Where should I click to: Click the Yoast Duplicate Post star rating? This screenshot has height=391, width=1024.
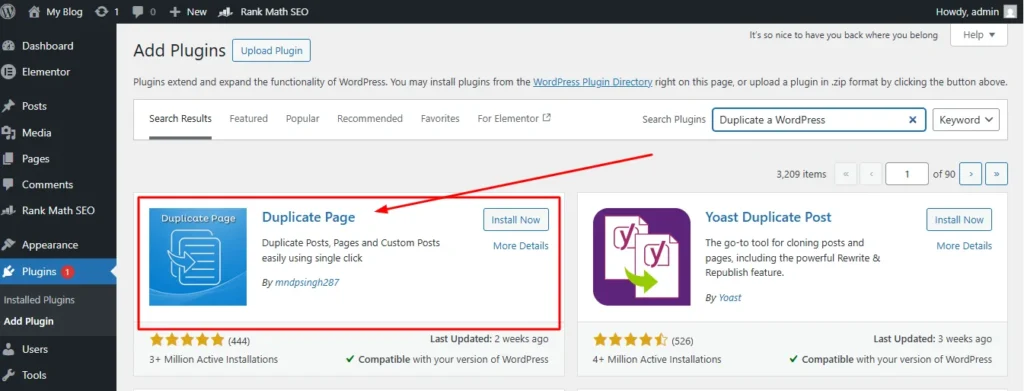click(631, 340)
